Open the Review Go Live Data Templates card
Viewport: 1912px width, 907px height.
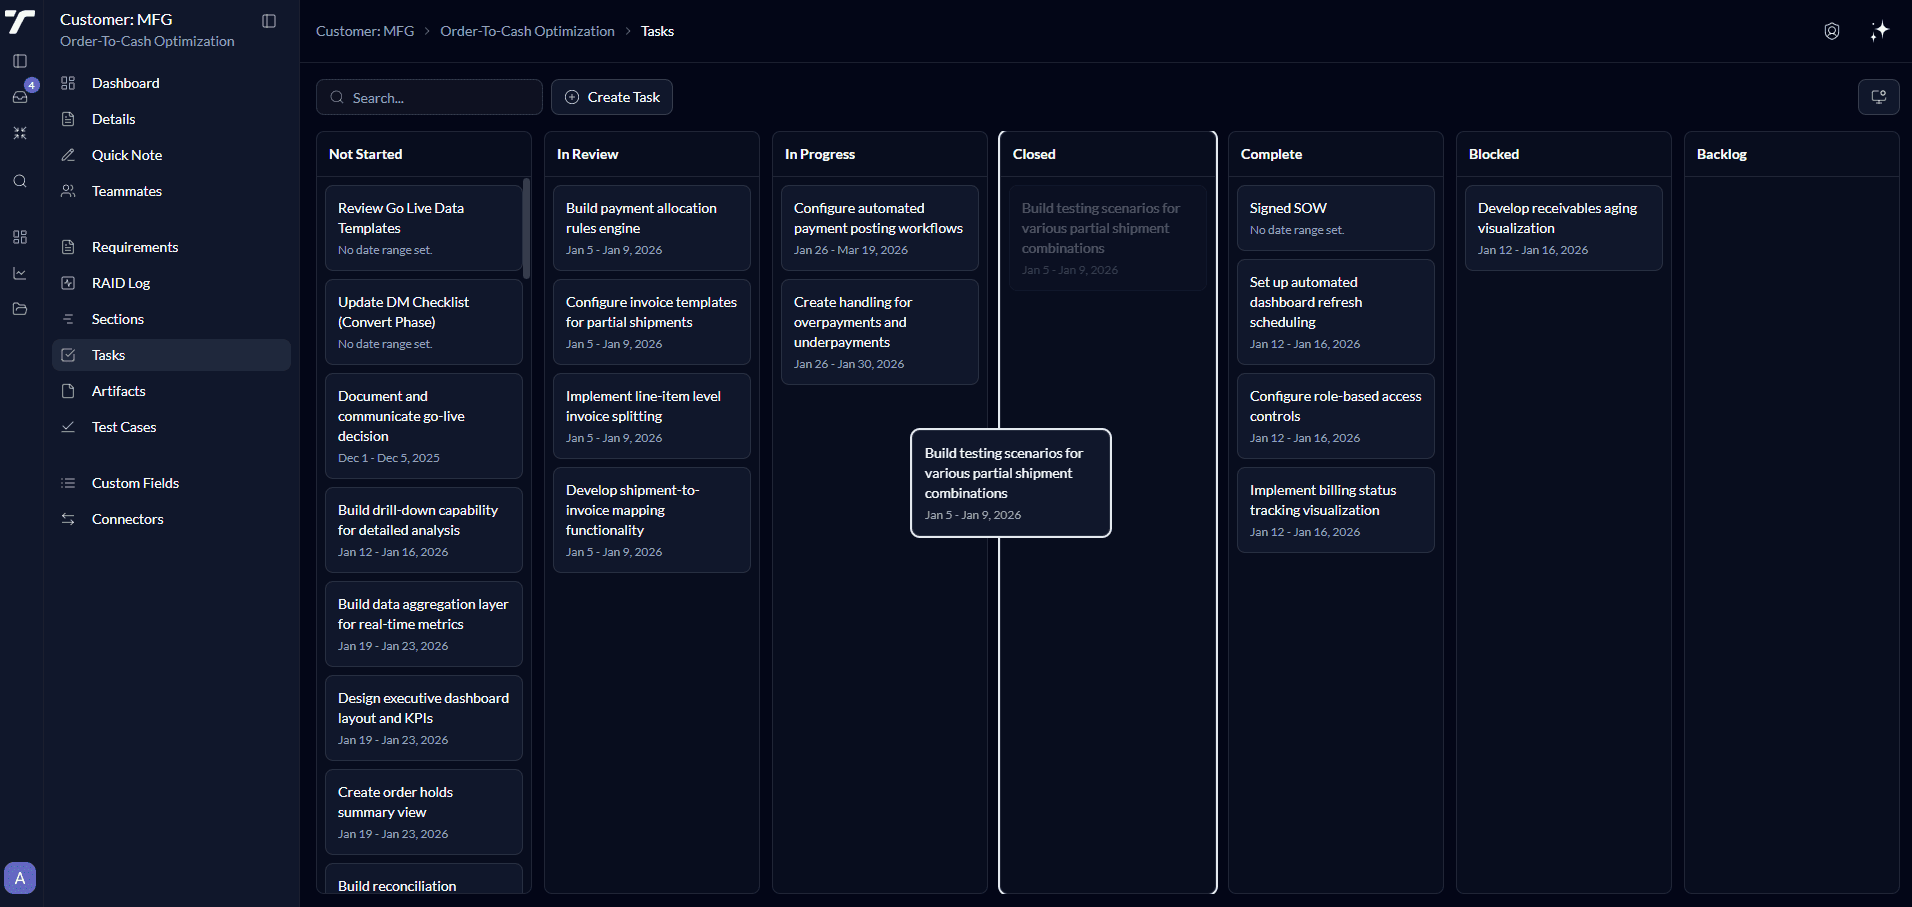tap(423, 228)
